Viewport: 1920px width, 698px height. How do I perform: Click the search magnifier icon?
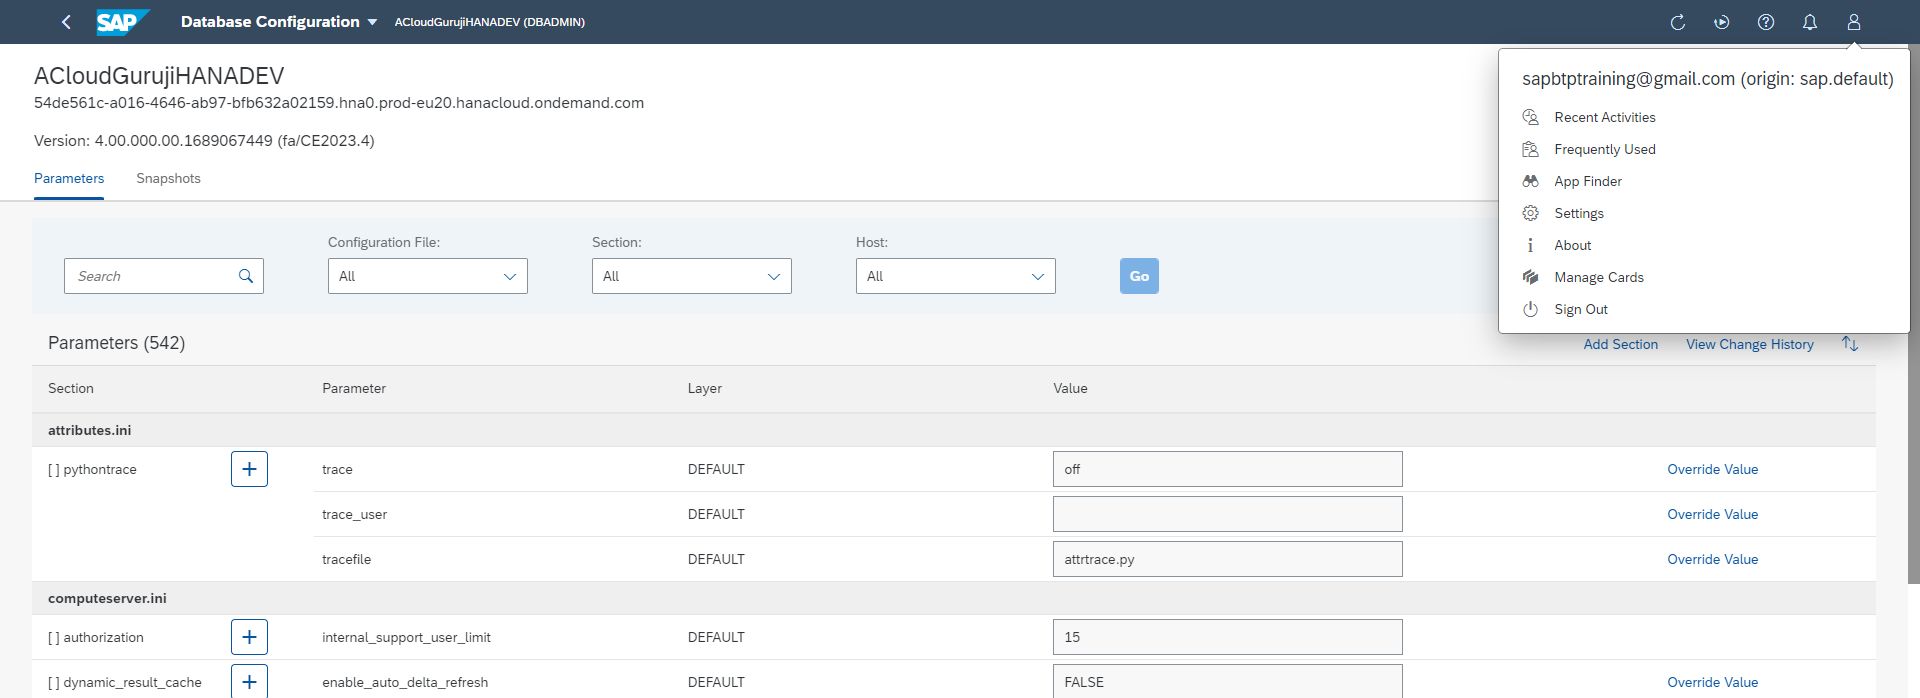coord(246,276)
